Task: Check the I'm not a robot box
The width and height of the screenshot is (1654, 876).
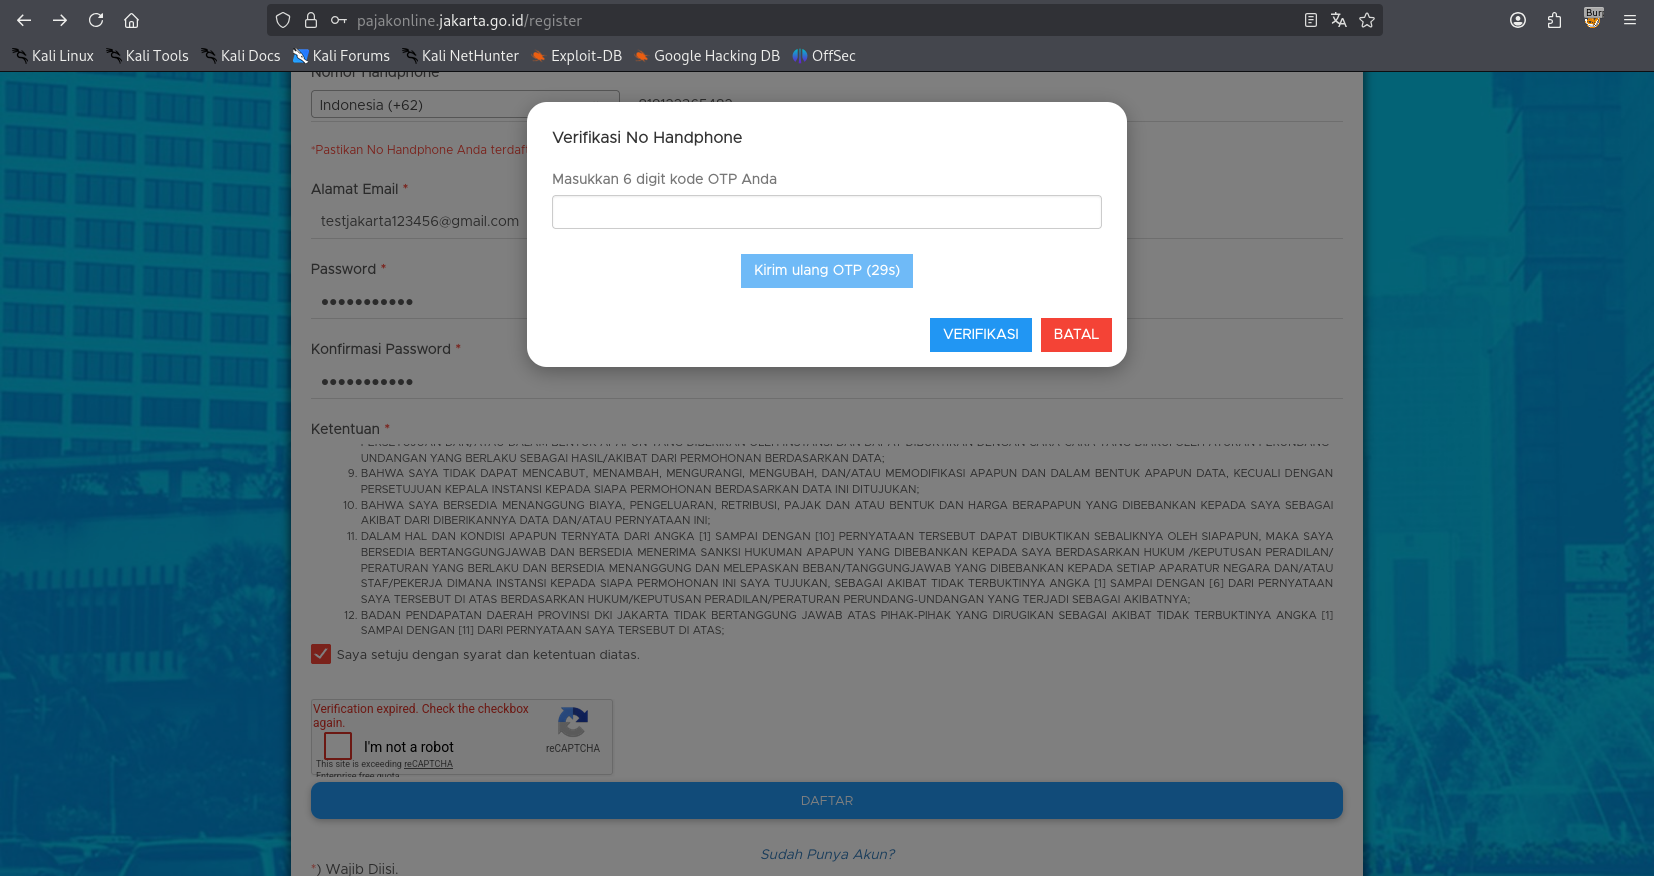Action: point(338,746)
